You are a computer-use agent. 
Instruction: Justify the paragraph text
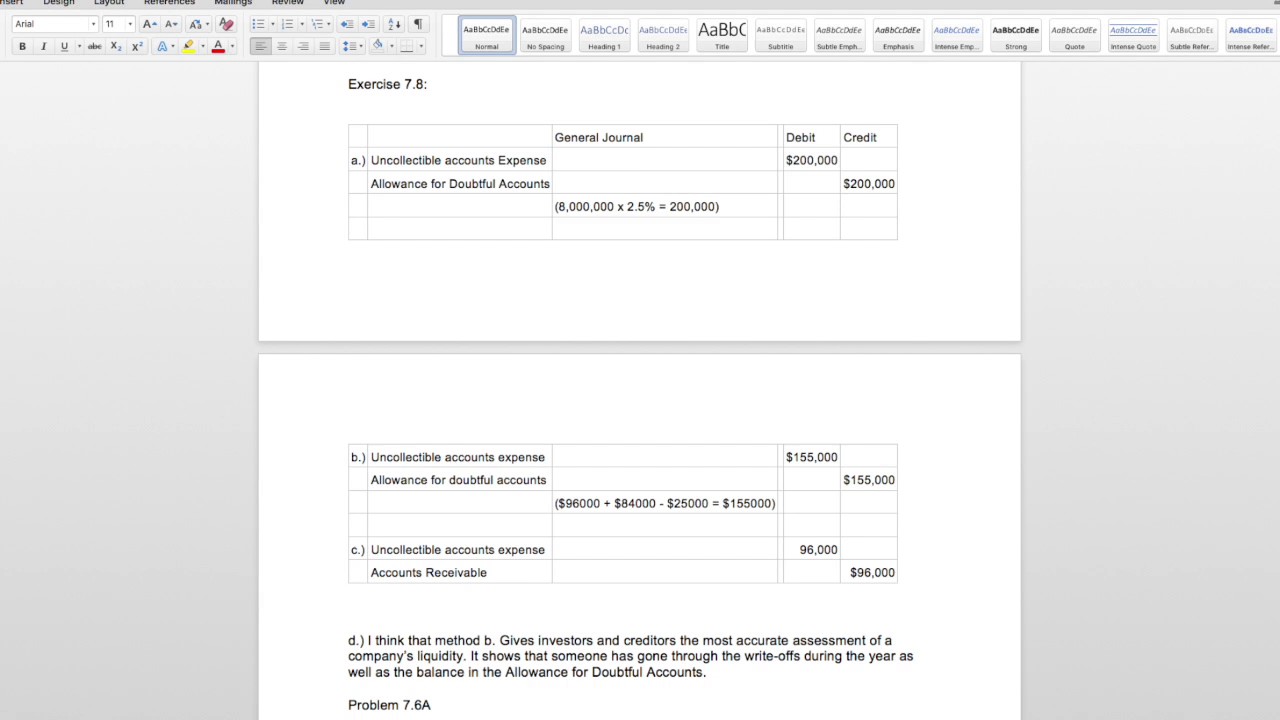[x=324, y=46]
